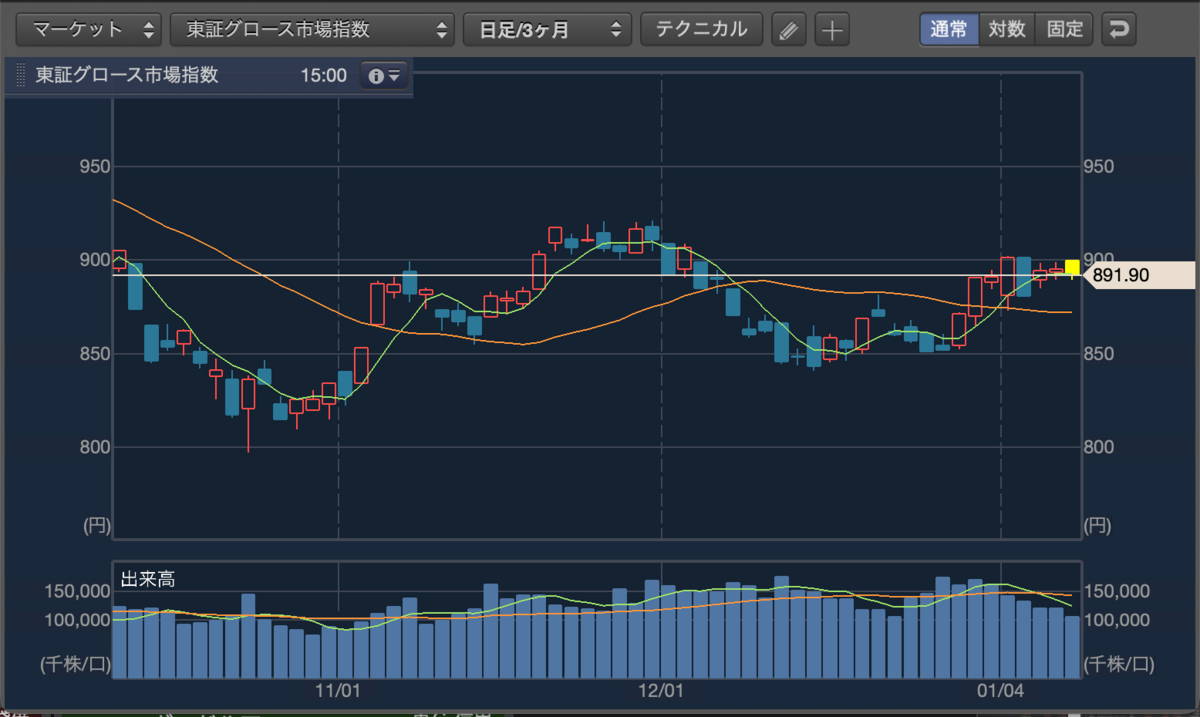Click the 950 label on the right price axis
1200x717 pixels.
pos(1099,166)
